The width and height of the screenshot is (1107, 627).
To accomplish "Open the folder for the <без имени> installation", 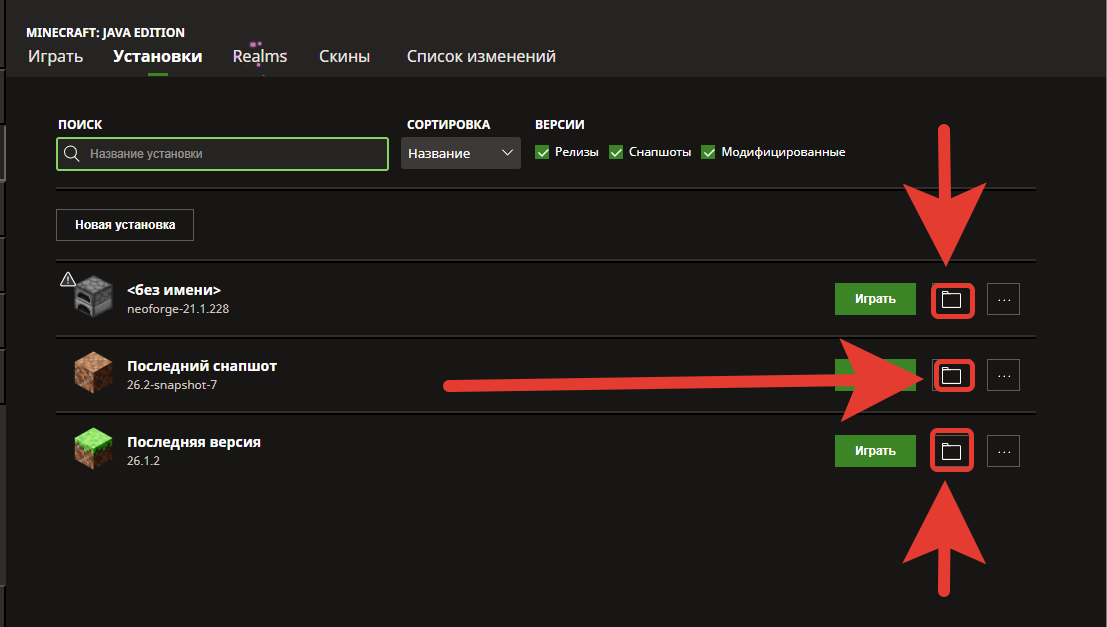I will 951,299.
